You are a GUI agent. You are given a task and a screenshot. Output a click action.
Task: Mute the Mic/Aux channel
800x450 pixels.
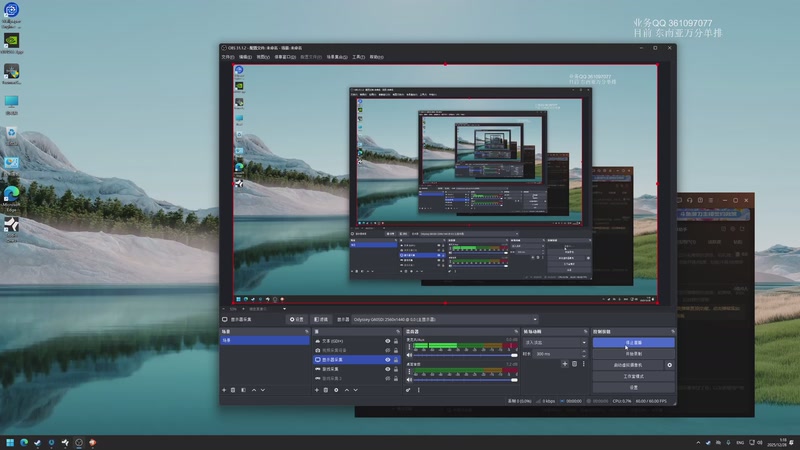(x=409, y=355)
